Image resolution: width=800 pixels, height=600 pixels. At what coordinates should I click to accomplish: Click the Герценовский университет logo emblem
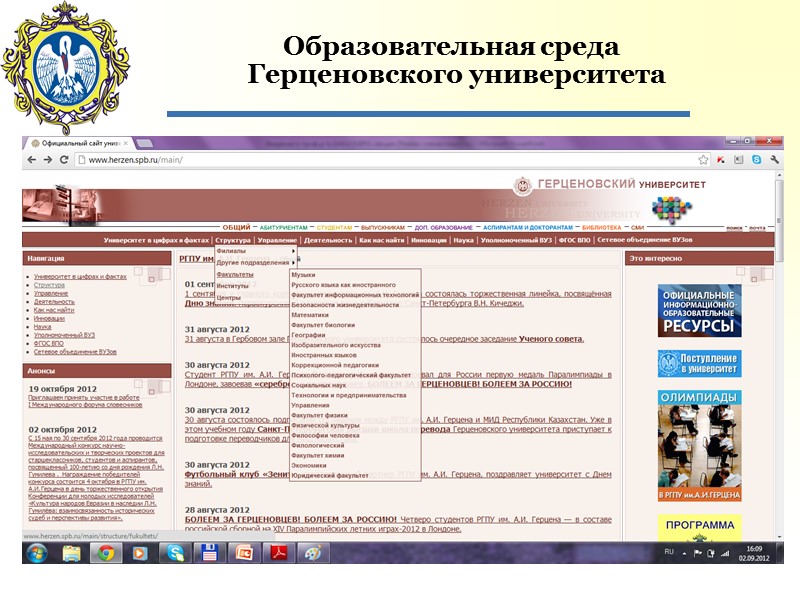[x=522, y=185]
